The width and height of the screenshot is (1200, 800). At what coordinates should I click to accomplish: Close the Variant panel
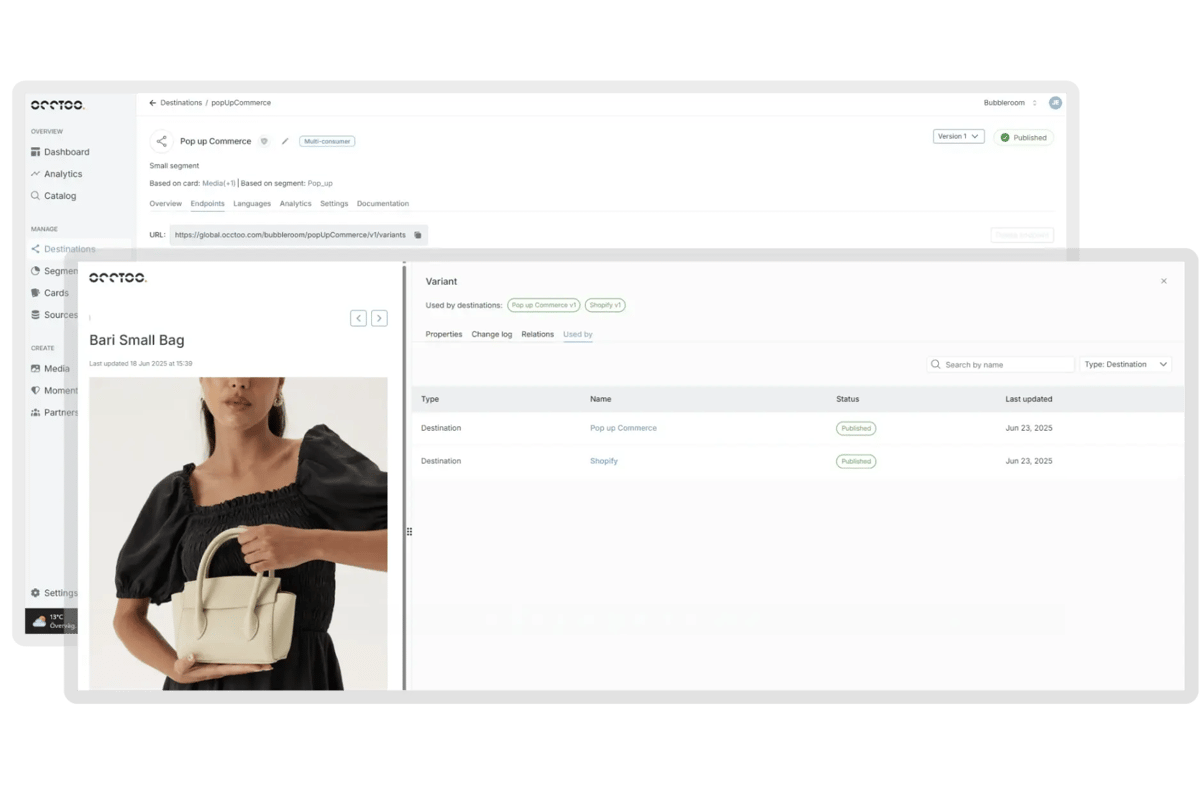click(1163, 282)
